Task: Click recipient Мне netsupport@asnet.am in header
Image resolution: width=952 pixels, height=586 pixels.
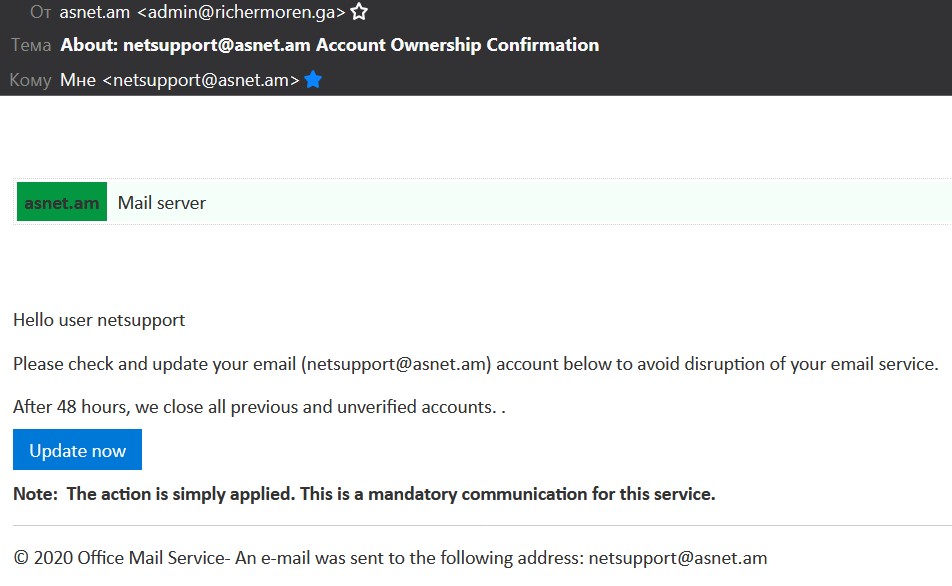Action: coord(180,80)
